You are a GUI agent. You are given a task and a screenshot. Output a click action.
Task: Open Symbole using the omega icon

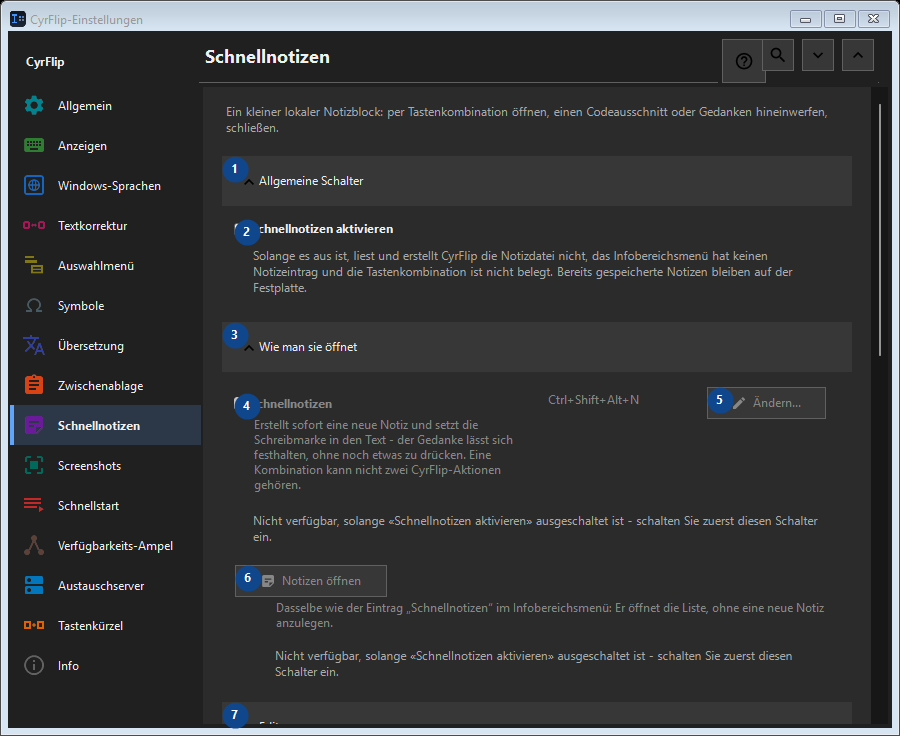tap(34, 305)
